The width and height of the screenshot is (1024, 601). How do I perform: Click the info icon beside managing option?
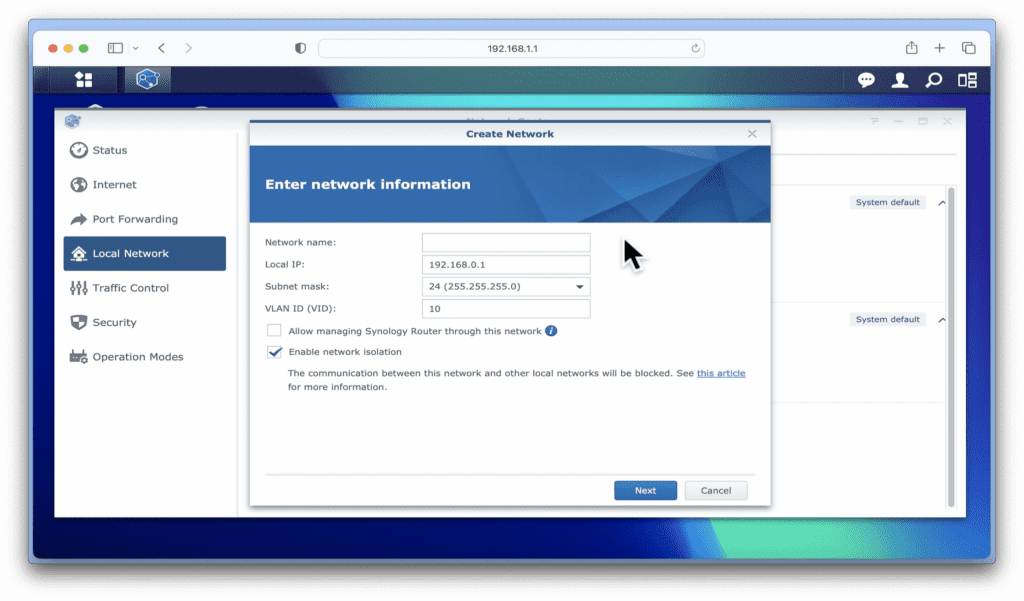551,331
